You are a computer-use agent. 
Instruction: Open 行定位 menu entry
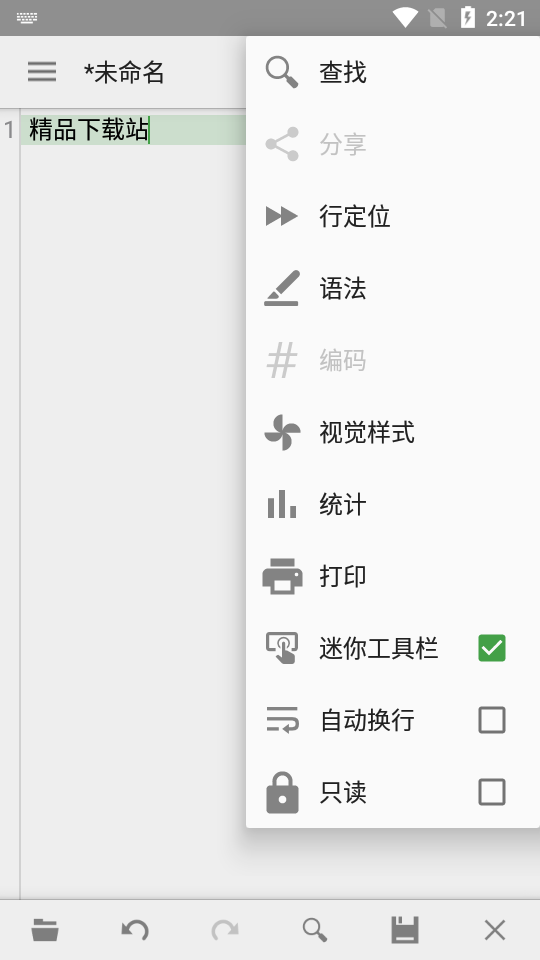(x=392, y=216)
